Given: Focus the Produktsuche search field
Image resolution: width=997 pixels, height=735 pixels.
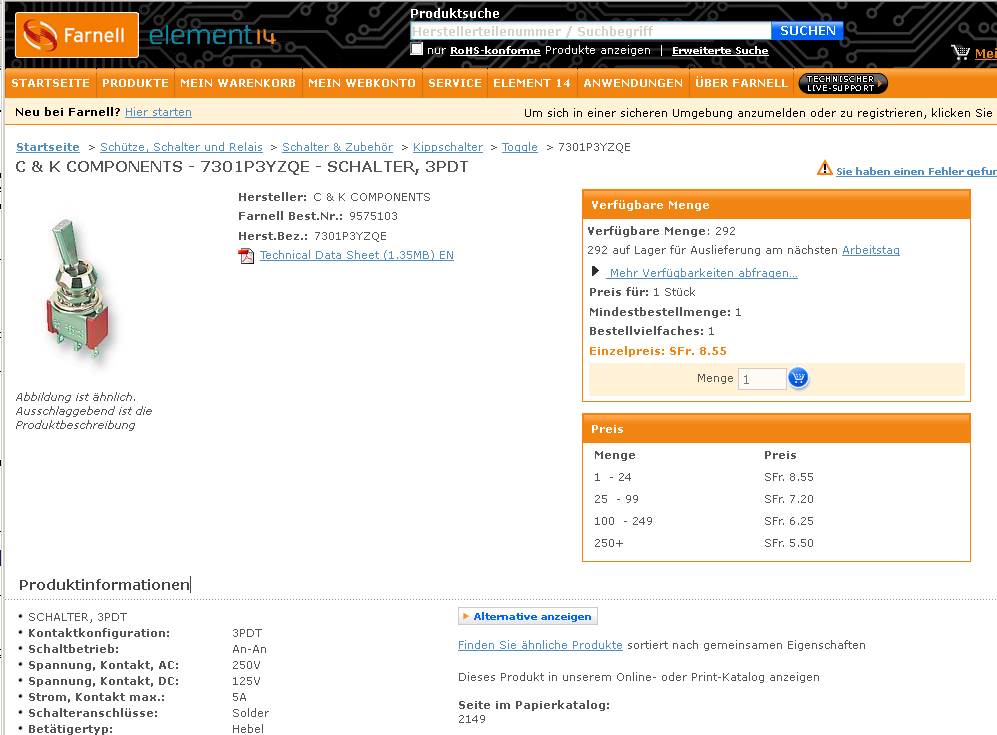Looking at the screenshot, I should 591,31.
